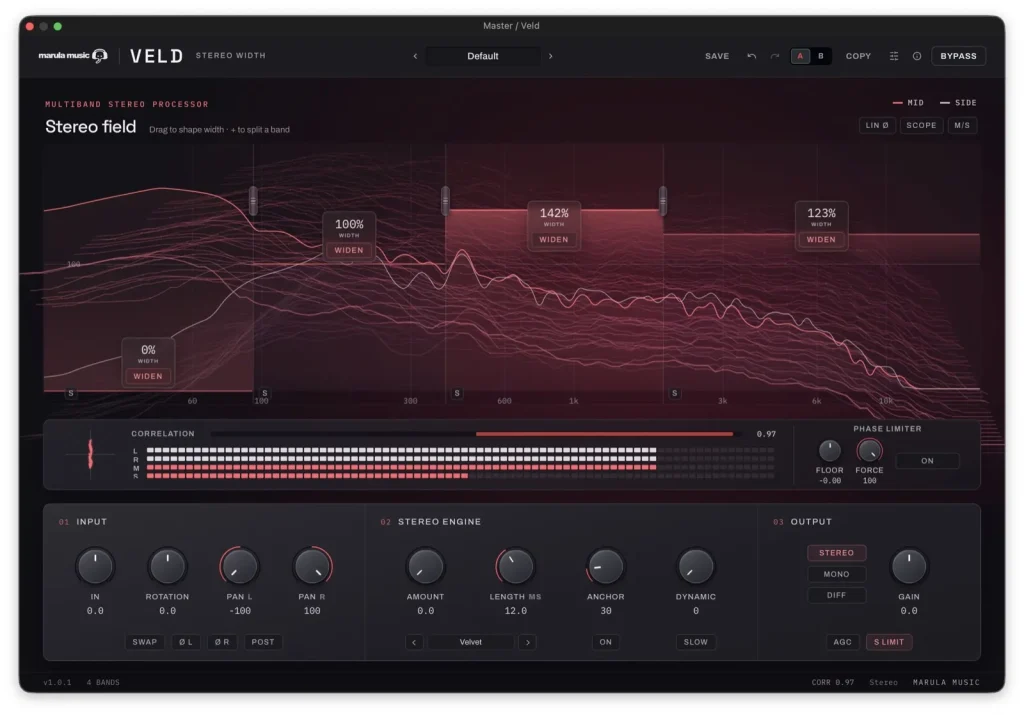Viewport: 1024px width, 715px height.
Task: Click the vectorscope goniometer display
Action: coord(90,454)
